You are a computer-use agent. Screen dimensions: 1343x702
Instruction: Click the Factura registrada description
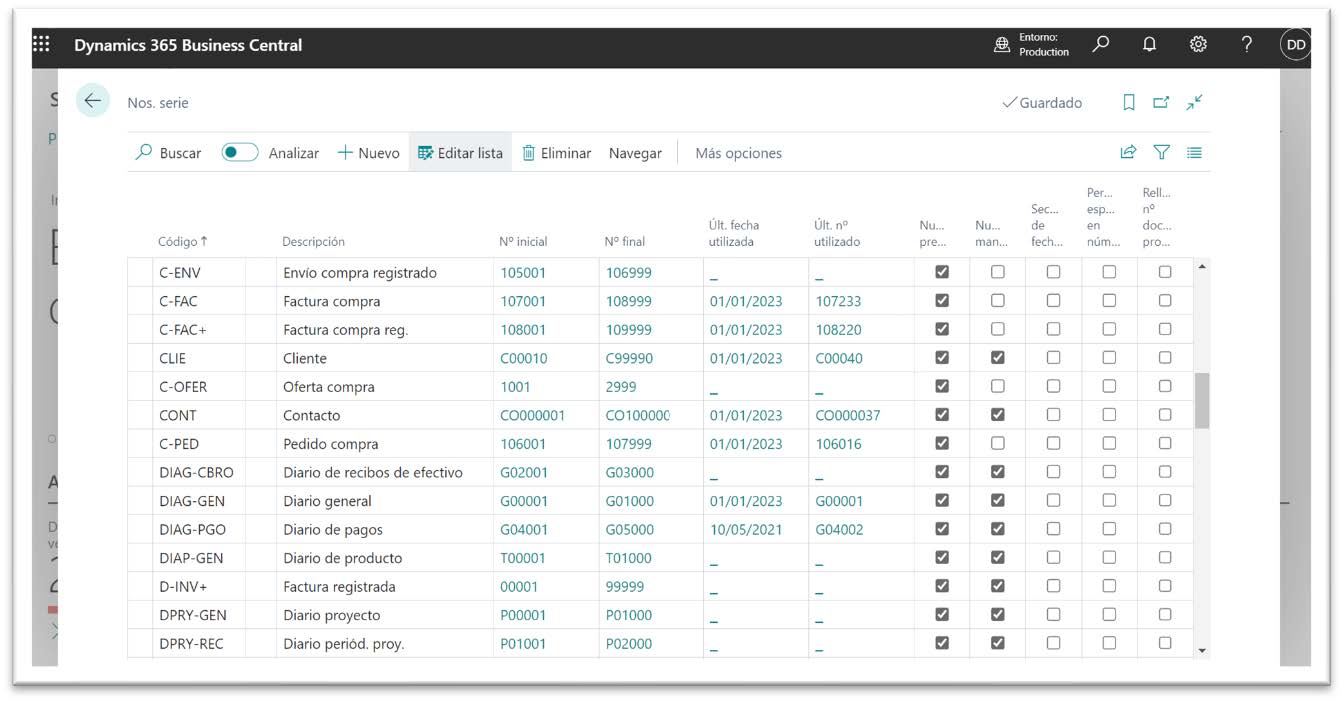click(x=339, y=587)
